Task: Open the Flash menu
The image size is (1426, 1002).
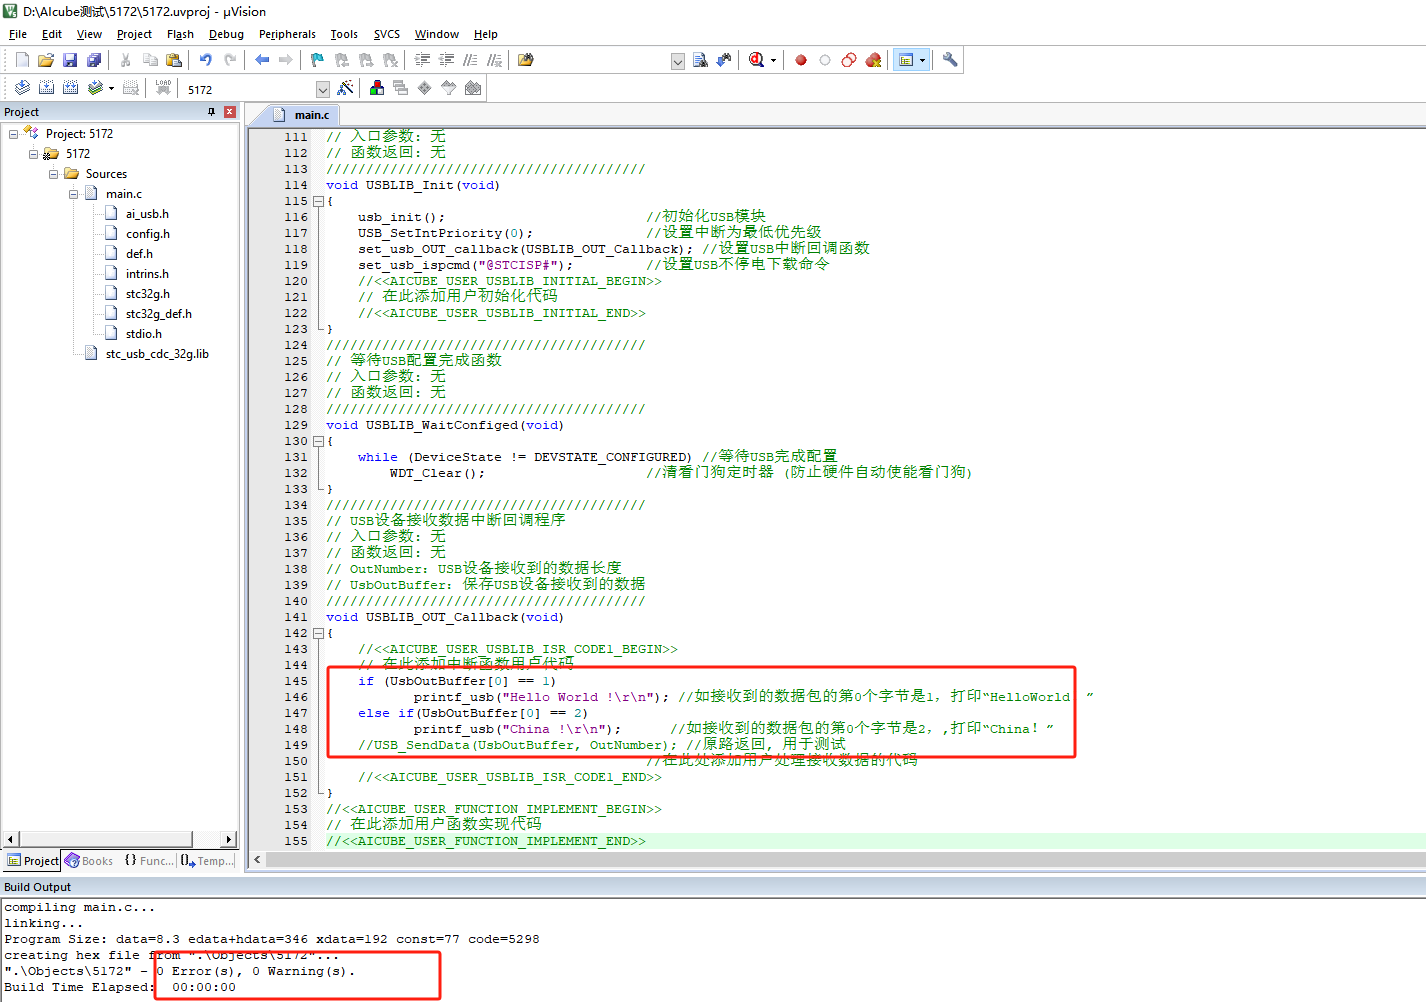Action: (x=180, y=34)
